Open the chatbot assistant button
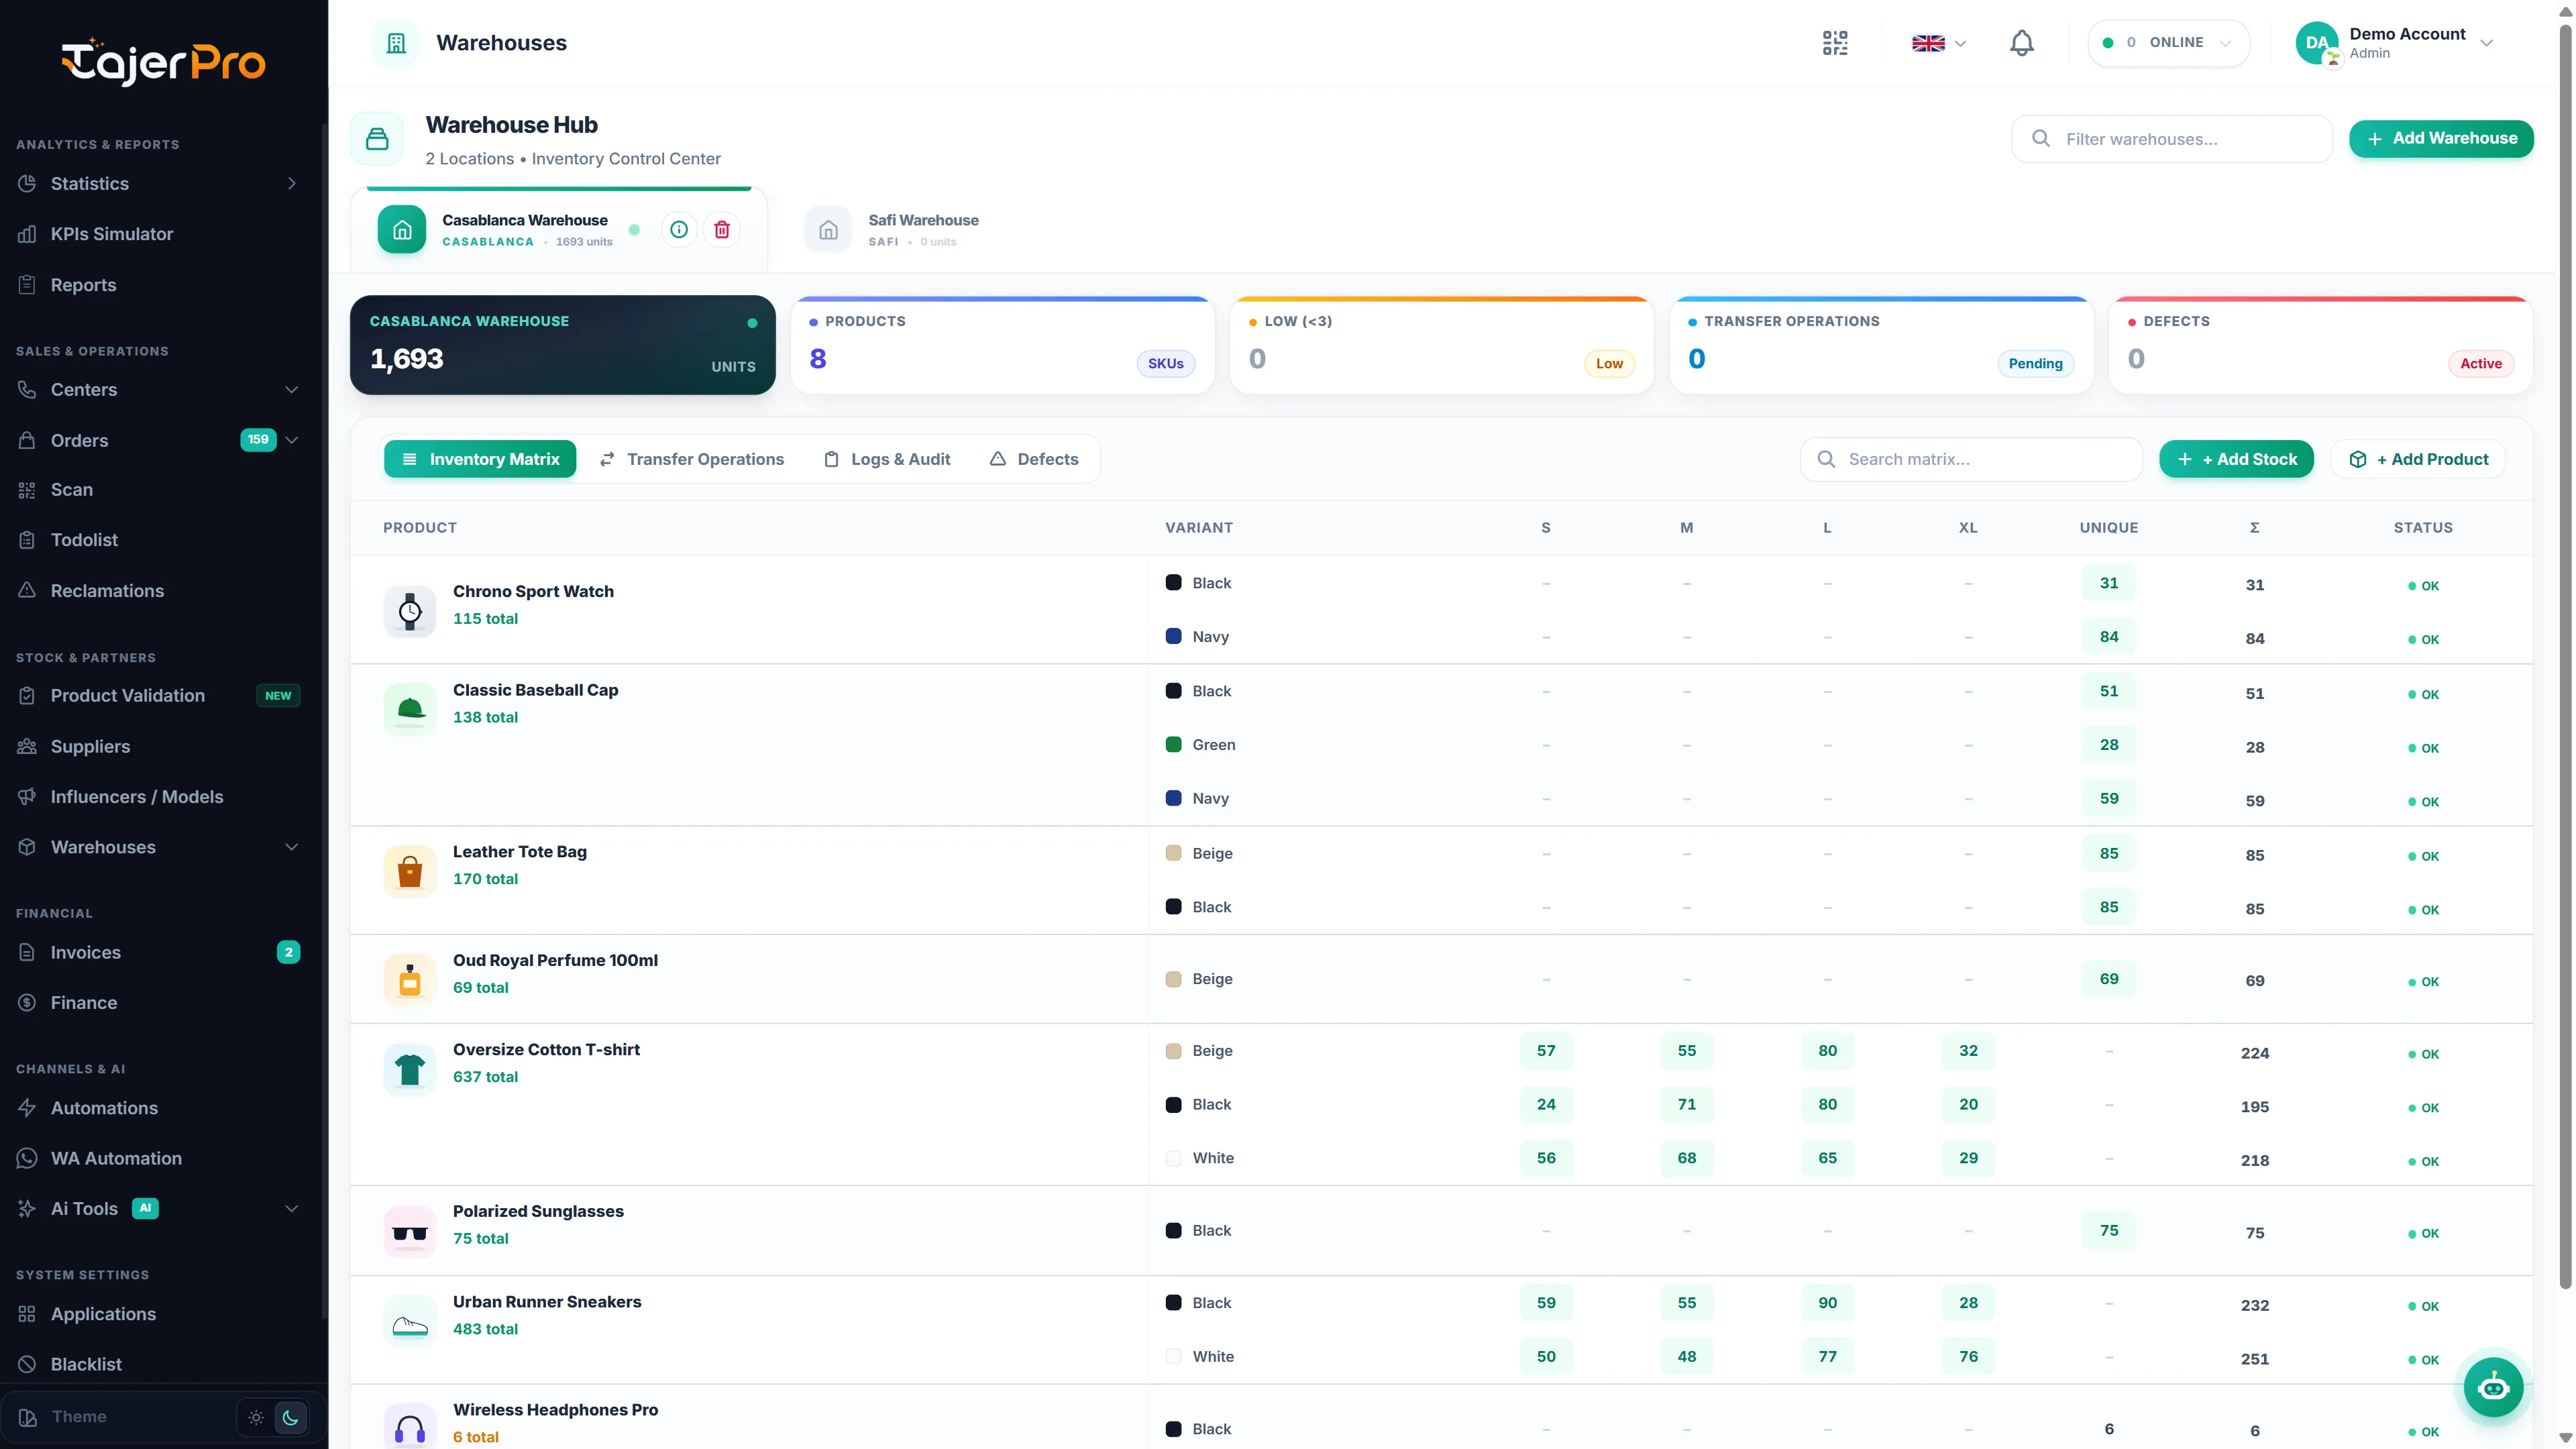2576x1449 pixels. click(x=2493, y=1387)
